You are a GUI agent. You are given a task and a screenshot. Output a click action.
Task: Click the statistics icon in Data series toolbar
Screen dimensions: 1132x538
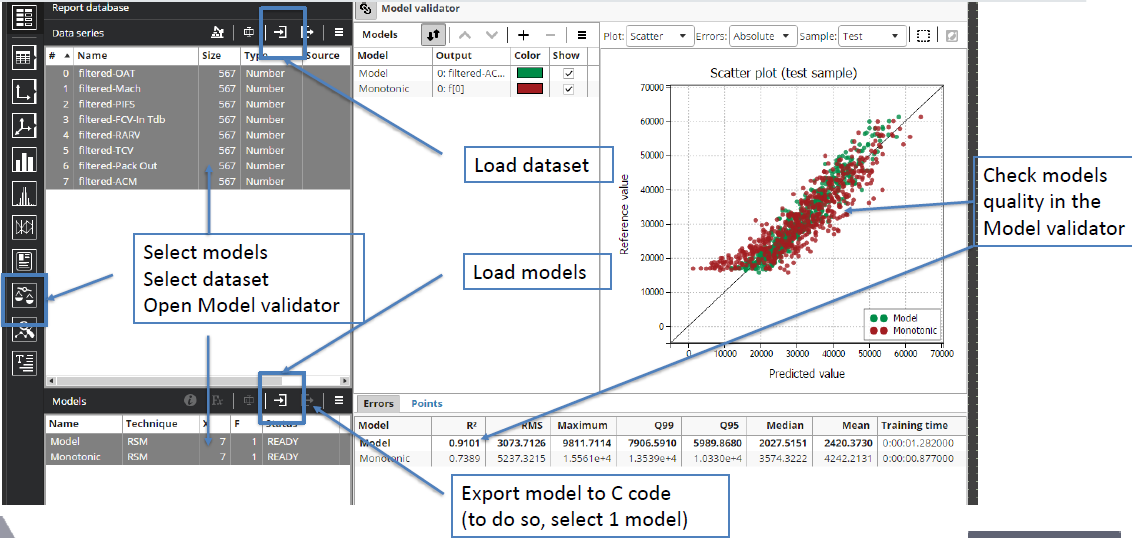pyautogui.click(x=217, y=32)
